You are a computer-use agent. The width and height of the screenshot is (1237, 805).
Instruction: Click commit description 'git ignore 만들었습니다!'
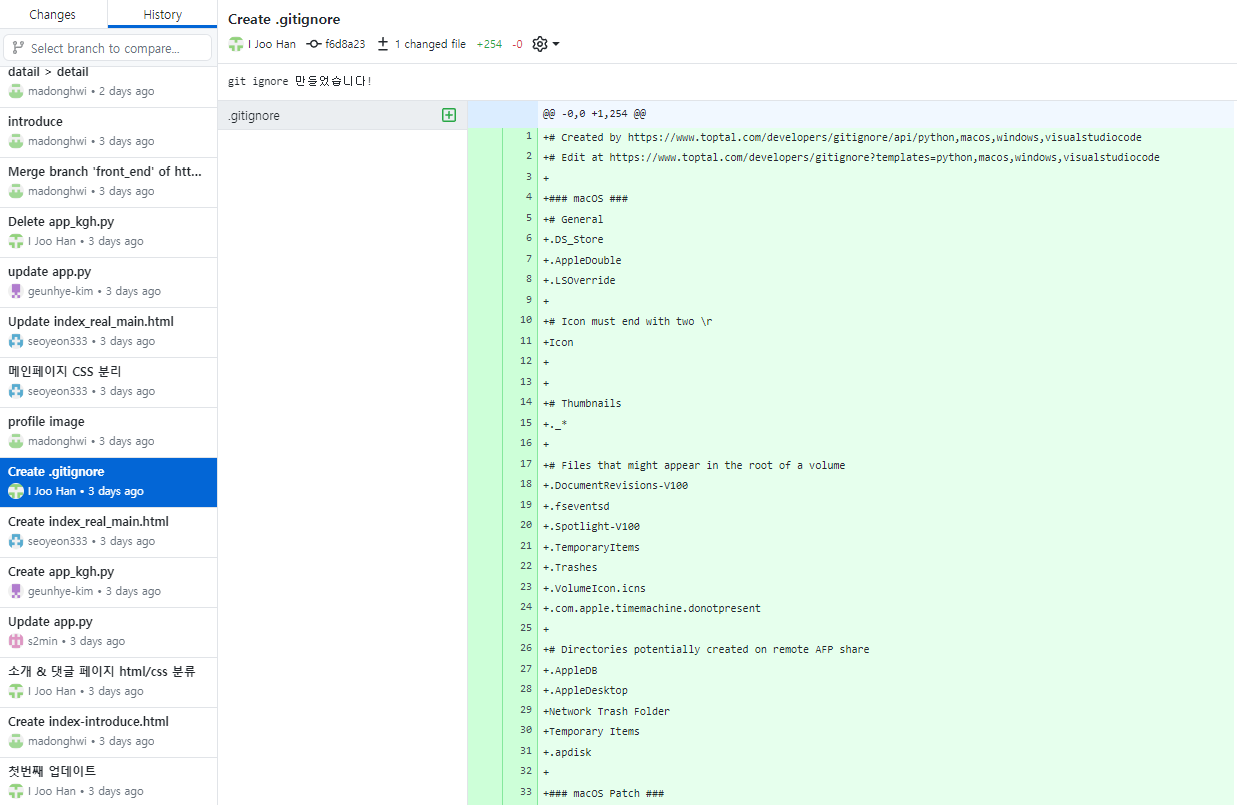tap(300, 80)
